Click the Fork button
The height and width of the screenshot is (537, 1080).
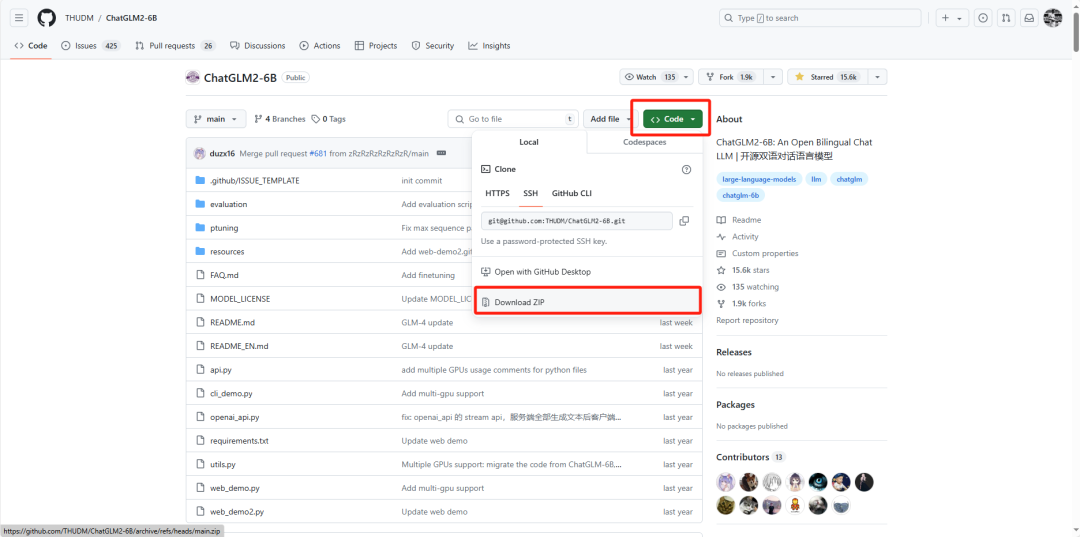point(731,77)
